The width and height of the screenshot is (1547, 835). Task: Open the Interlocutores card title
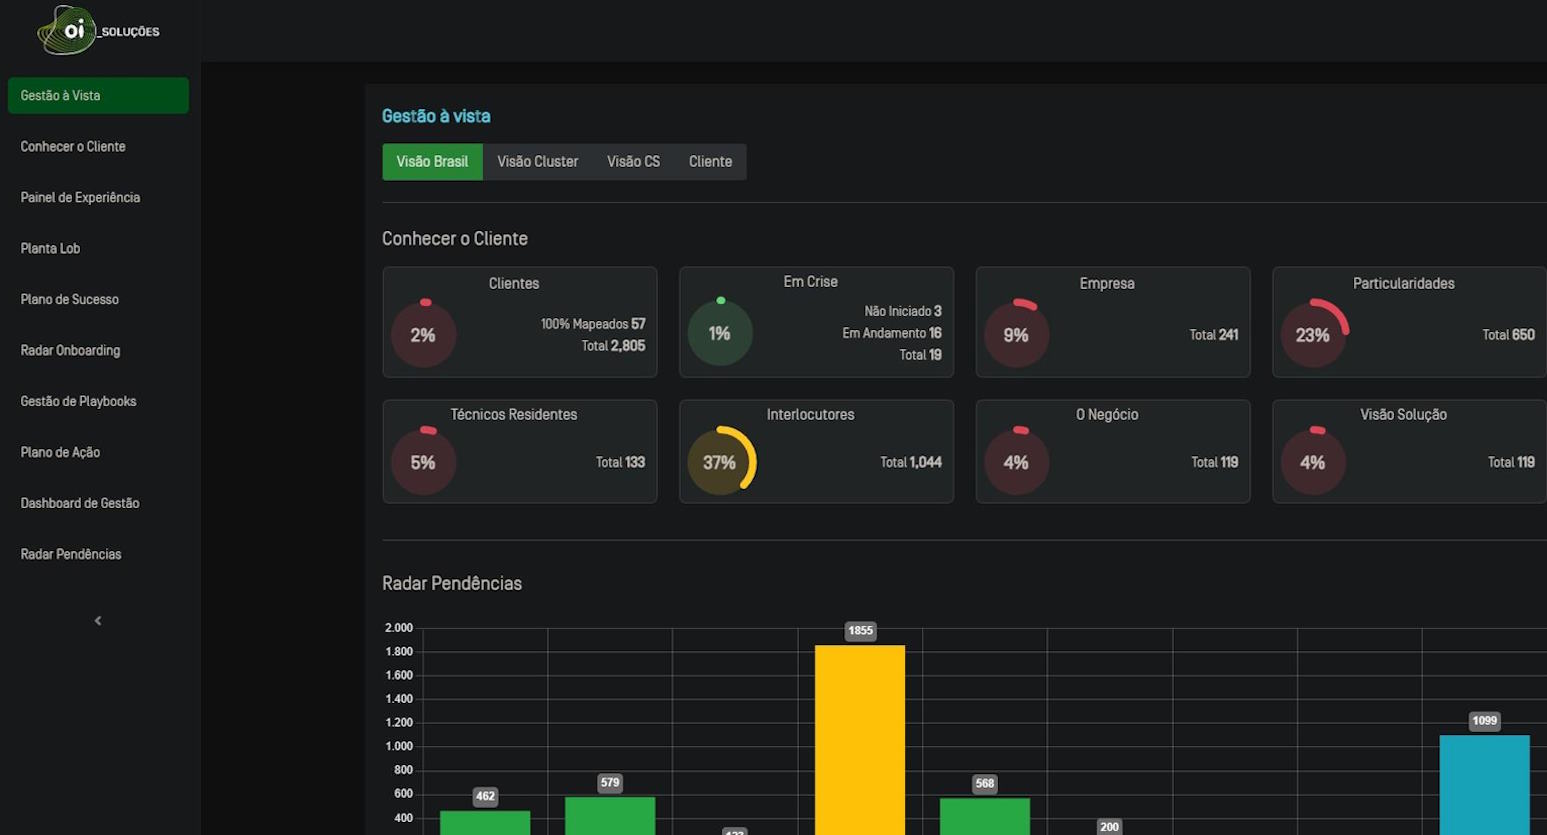[811, 415]
